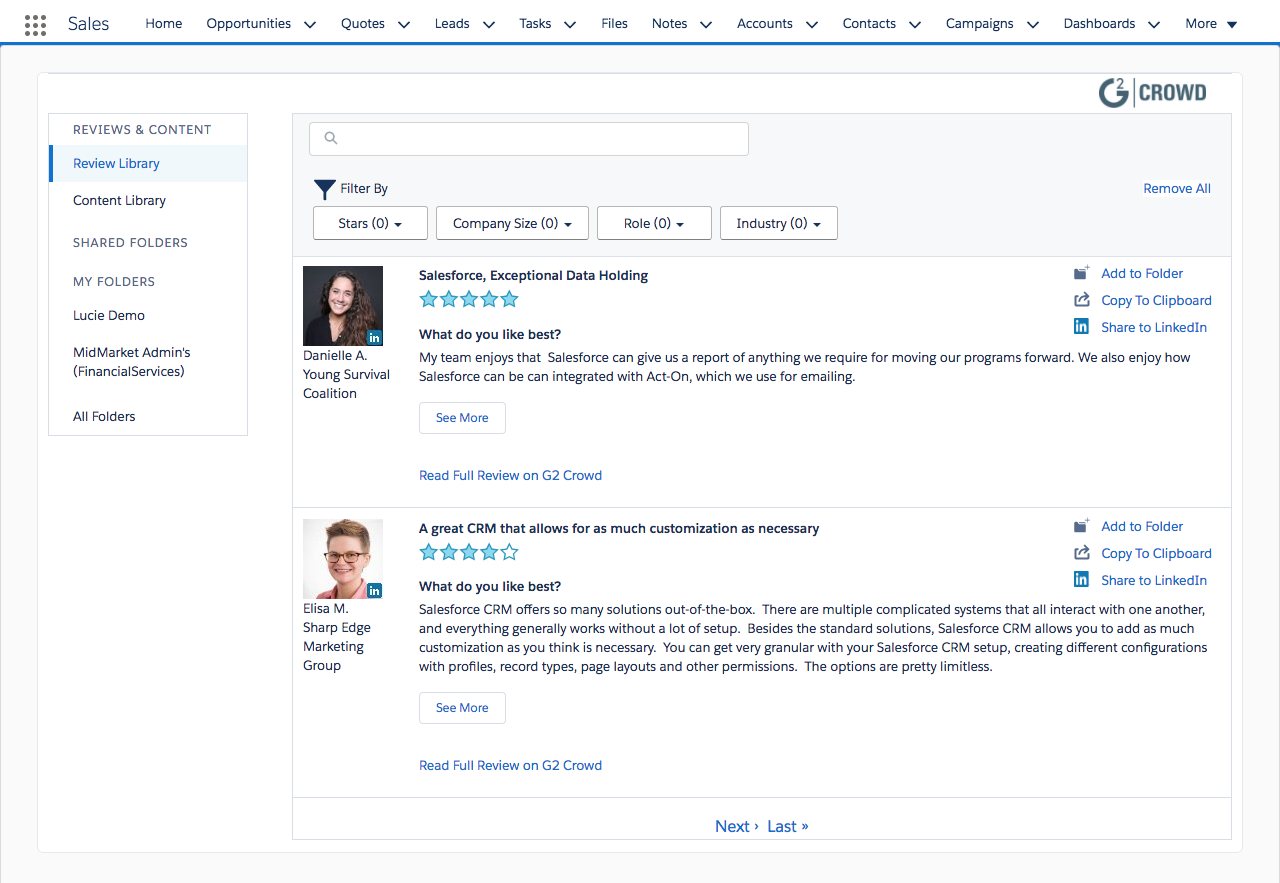This screenshot has width=1280, height=883.
Task: Click LinkedIn badge on Danielle A.'s photo
Action: pyautogui.click(x=374, y=337)
